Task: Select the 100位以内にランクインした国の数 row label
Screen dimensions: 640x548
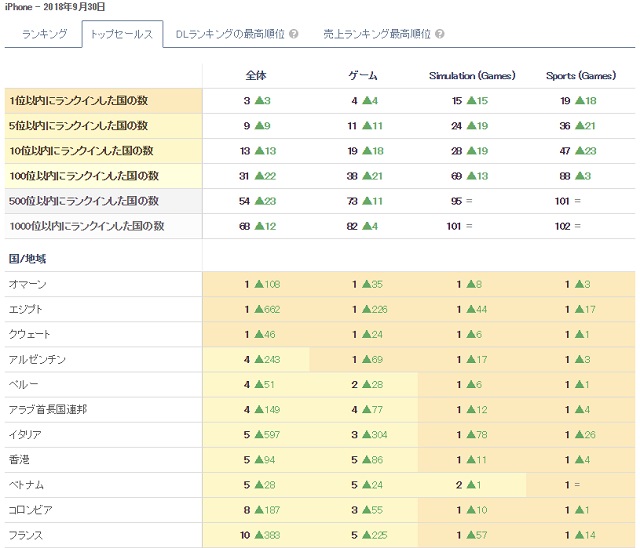Action: tap(103, 176)
